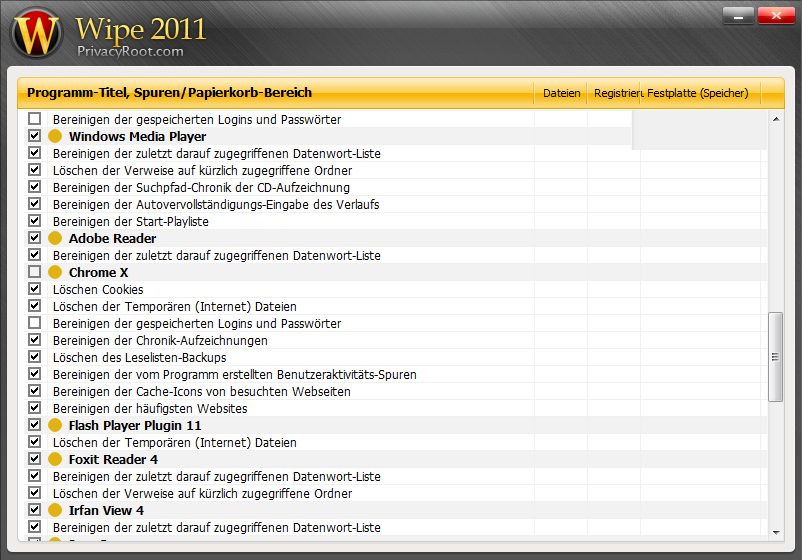Screen dimensions: 802x560
Task: Minimize the Wipe 2011 window
Action: pos(738,16)
